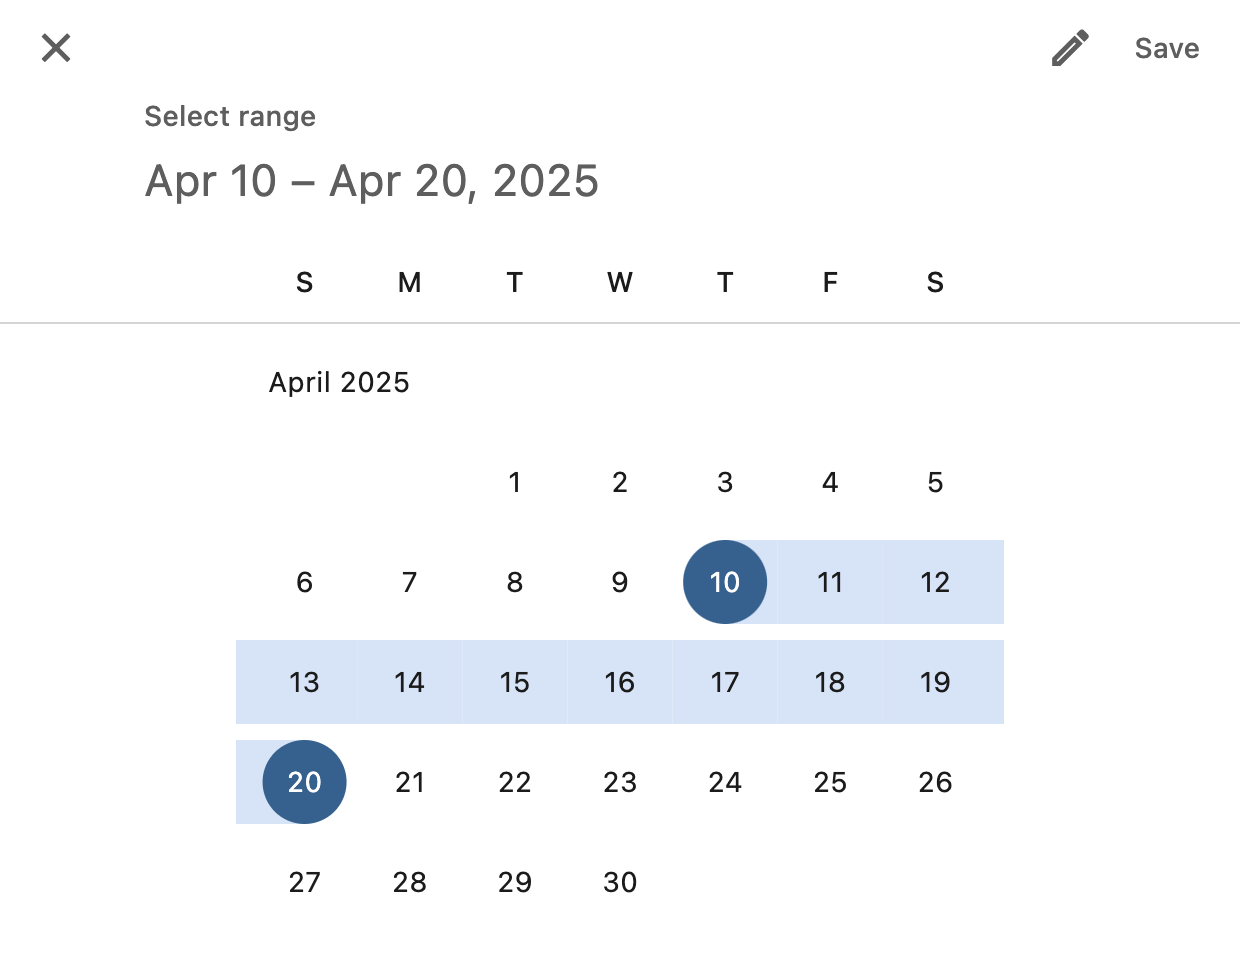
Task: Click April 3 in the first week
Action: 725,482
